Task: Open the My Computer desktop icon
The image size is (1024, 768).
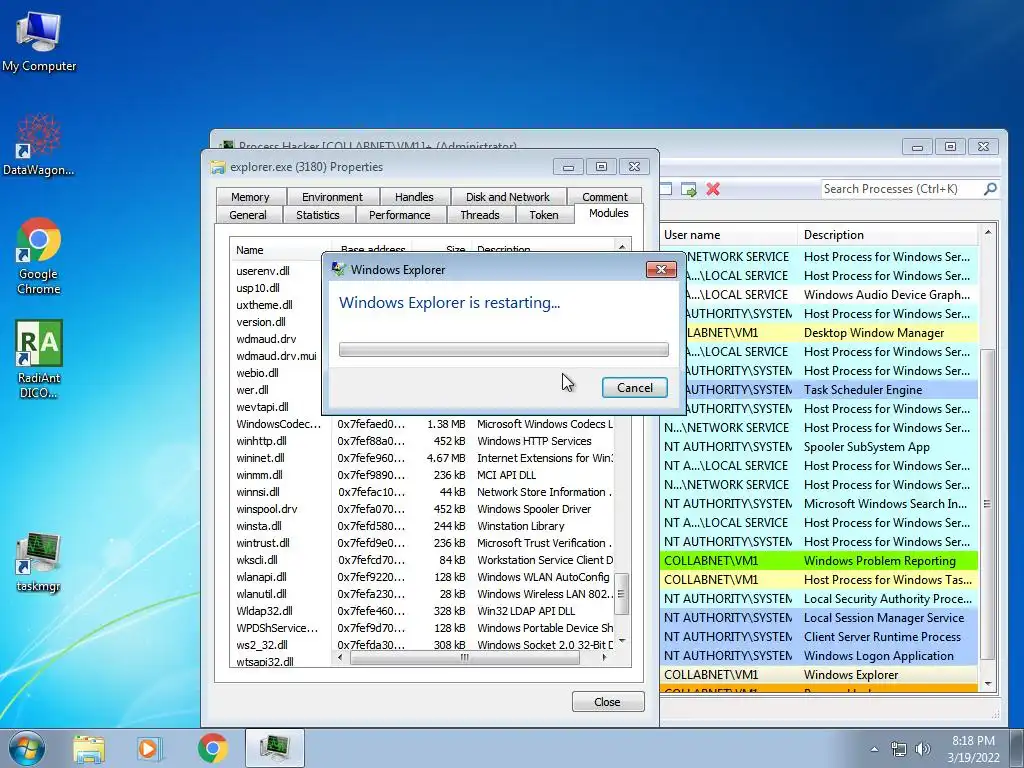Action: [39, 42]
